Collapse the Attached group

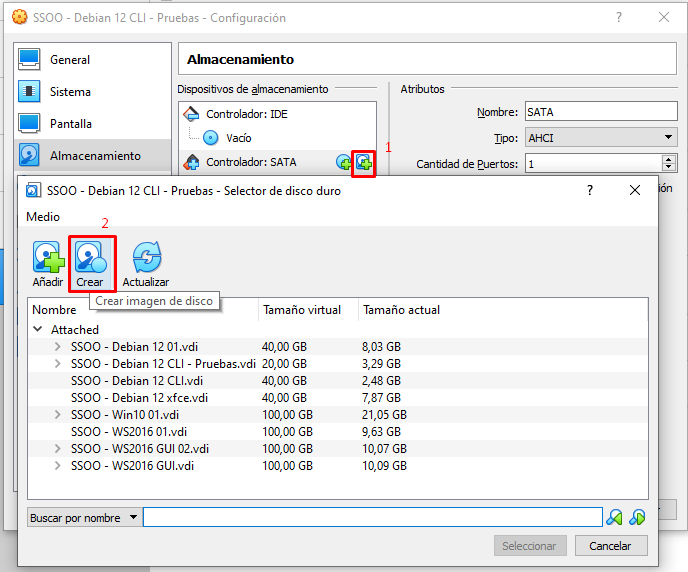(38, 329)
